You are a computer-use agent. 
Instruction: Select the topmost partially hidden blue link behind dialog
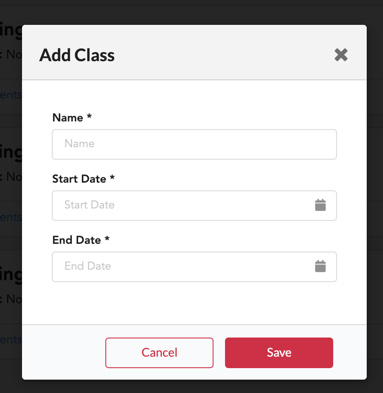11,95
